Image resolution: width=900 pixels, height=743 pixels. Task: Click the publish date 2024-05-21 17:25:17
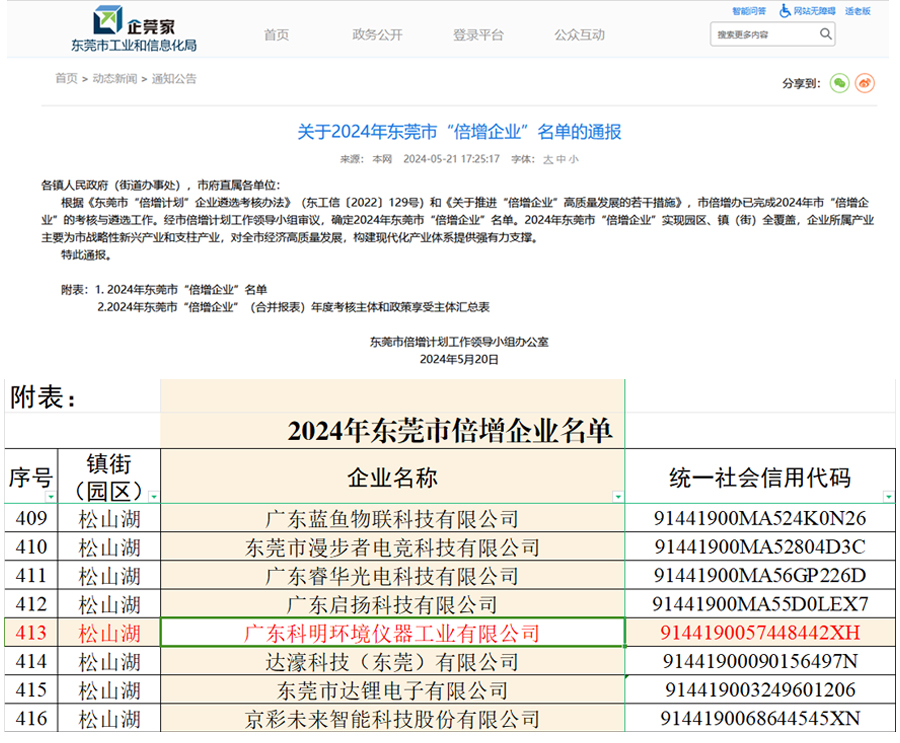click(451, 159)
